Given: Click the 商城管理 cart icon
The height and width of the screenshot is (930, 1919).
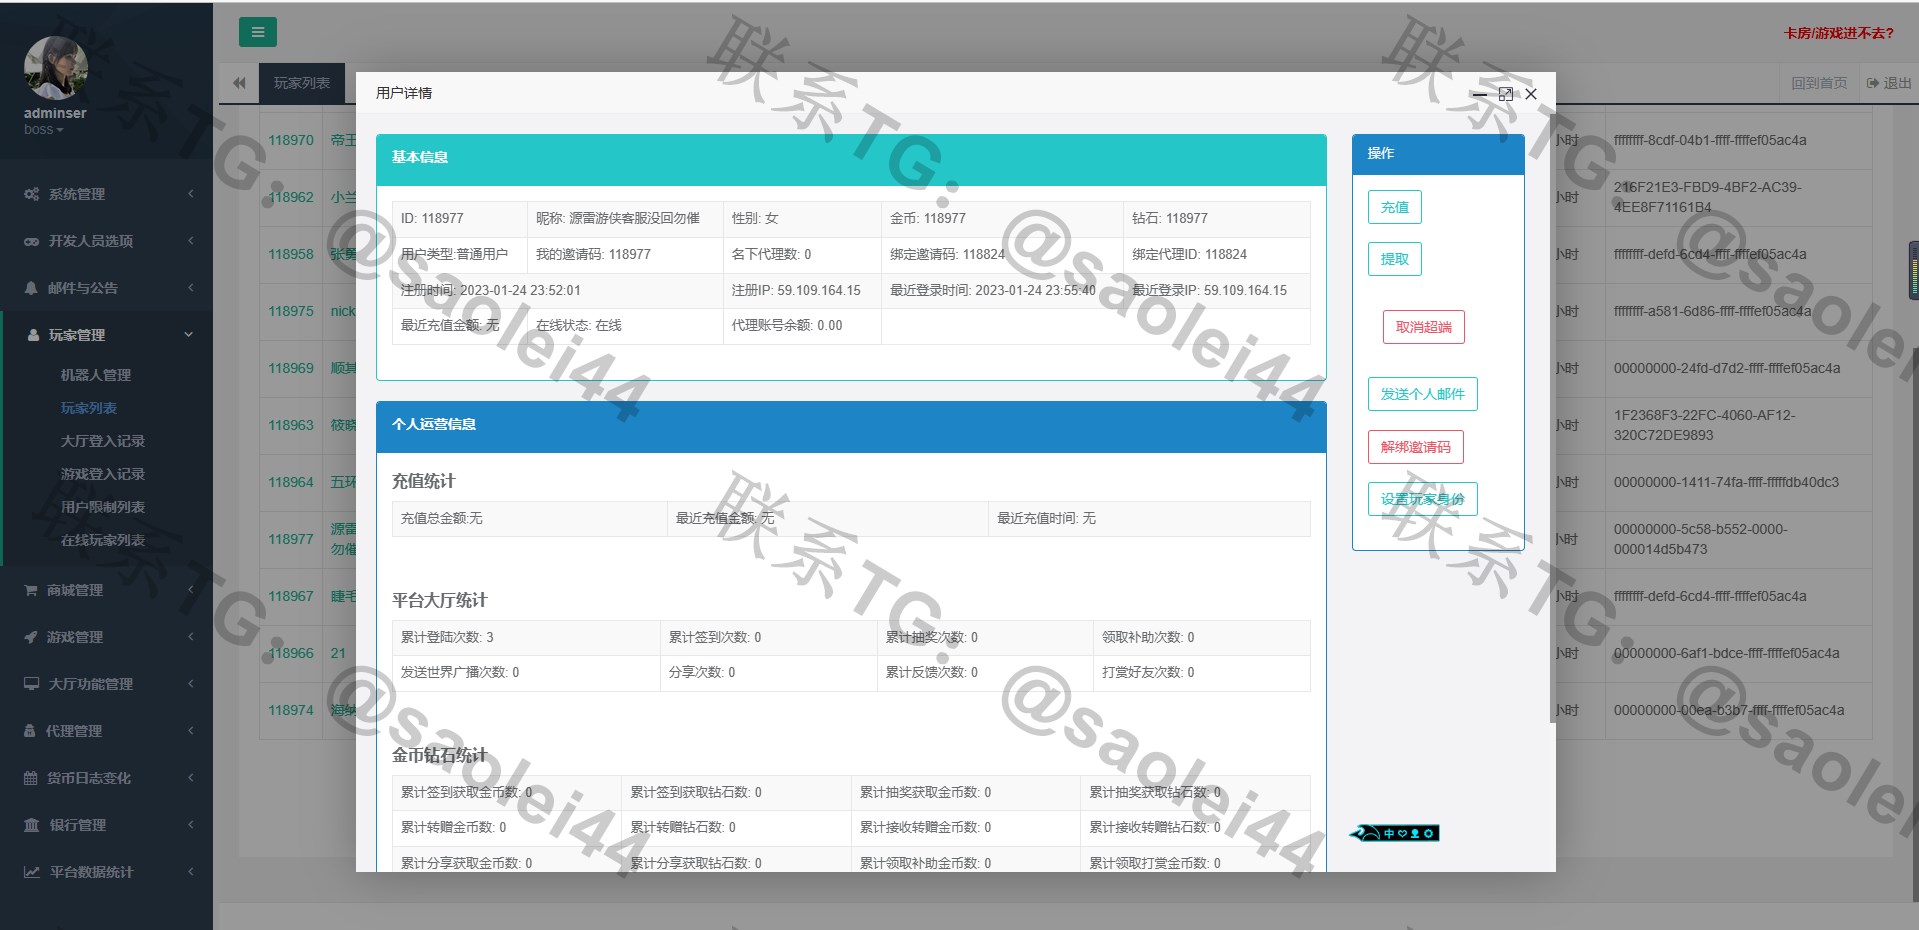Looking at the screenshot, I should 31,590.
